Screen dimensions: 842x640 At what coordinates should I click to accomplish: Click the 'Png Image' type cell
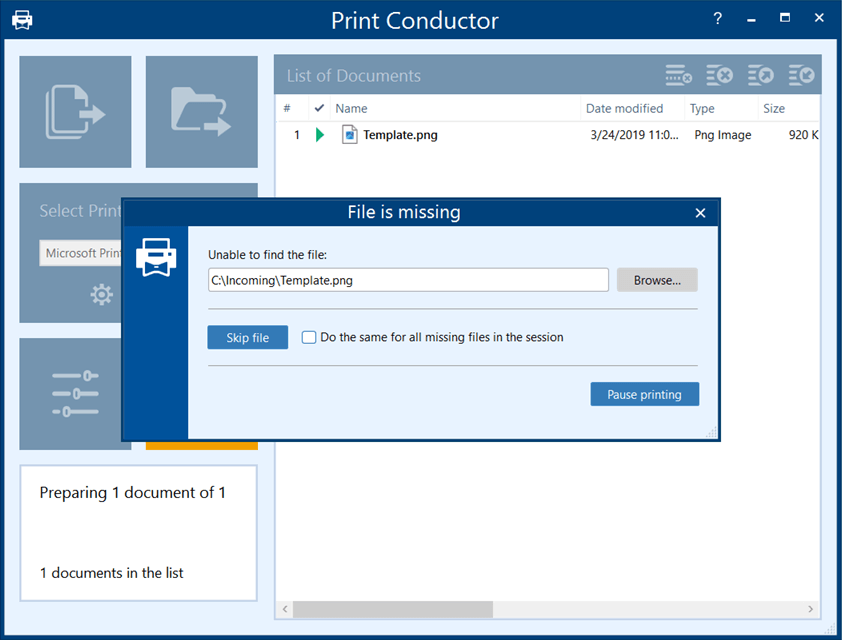tap(723, 135)
